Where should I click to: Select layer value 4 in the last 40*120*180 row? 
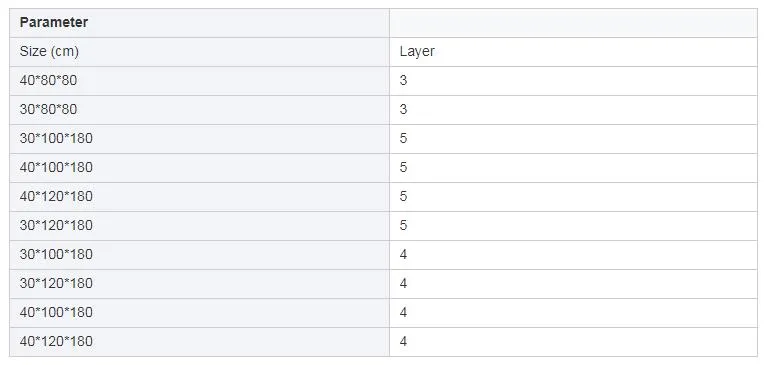(x=573, y=342)
